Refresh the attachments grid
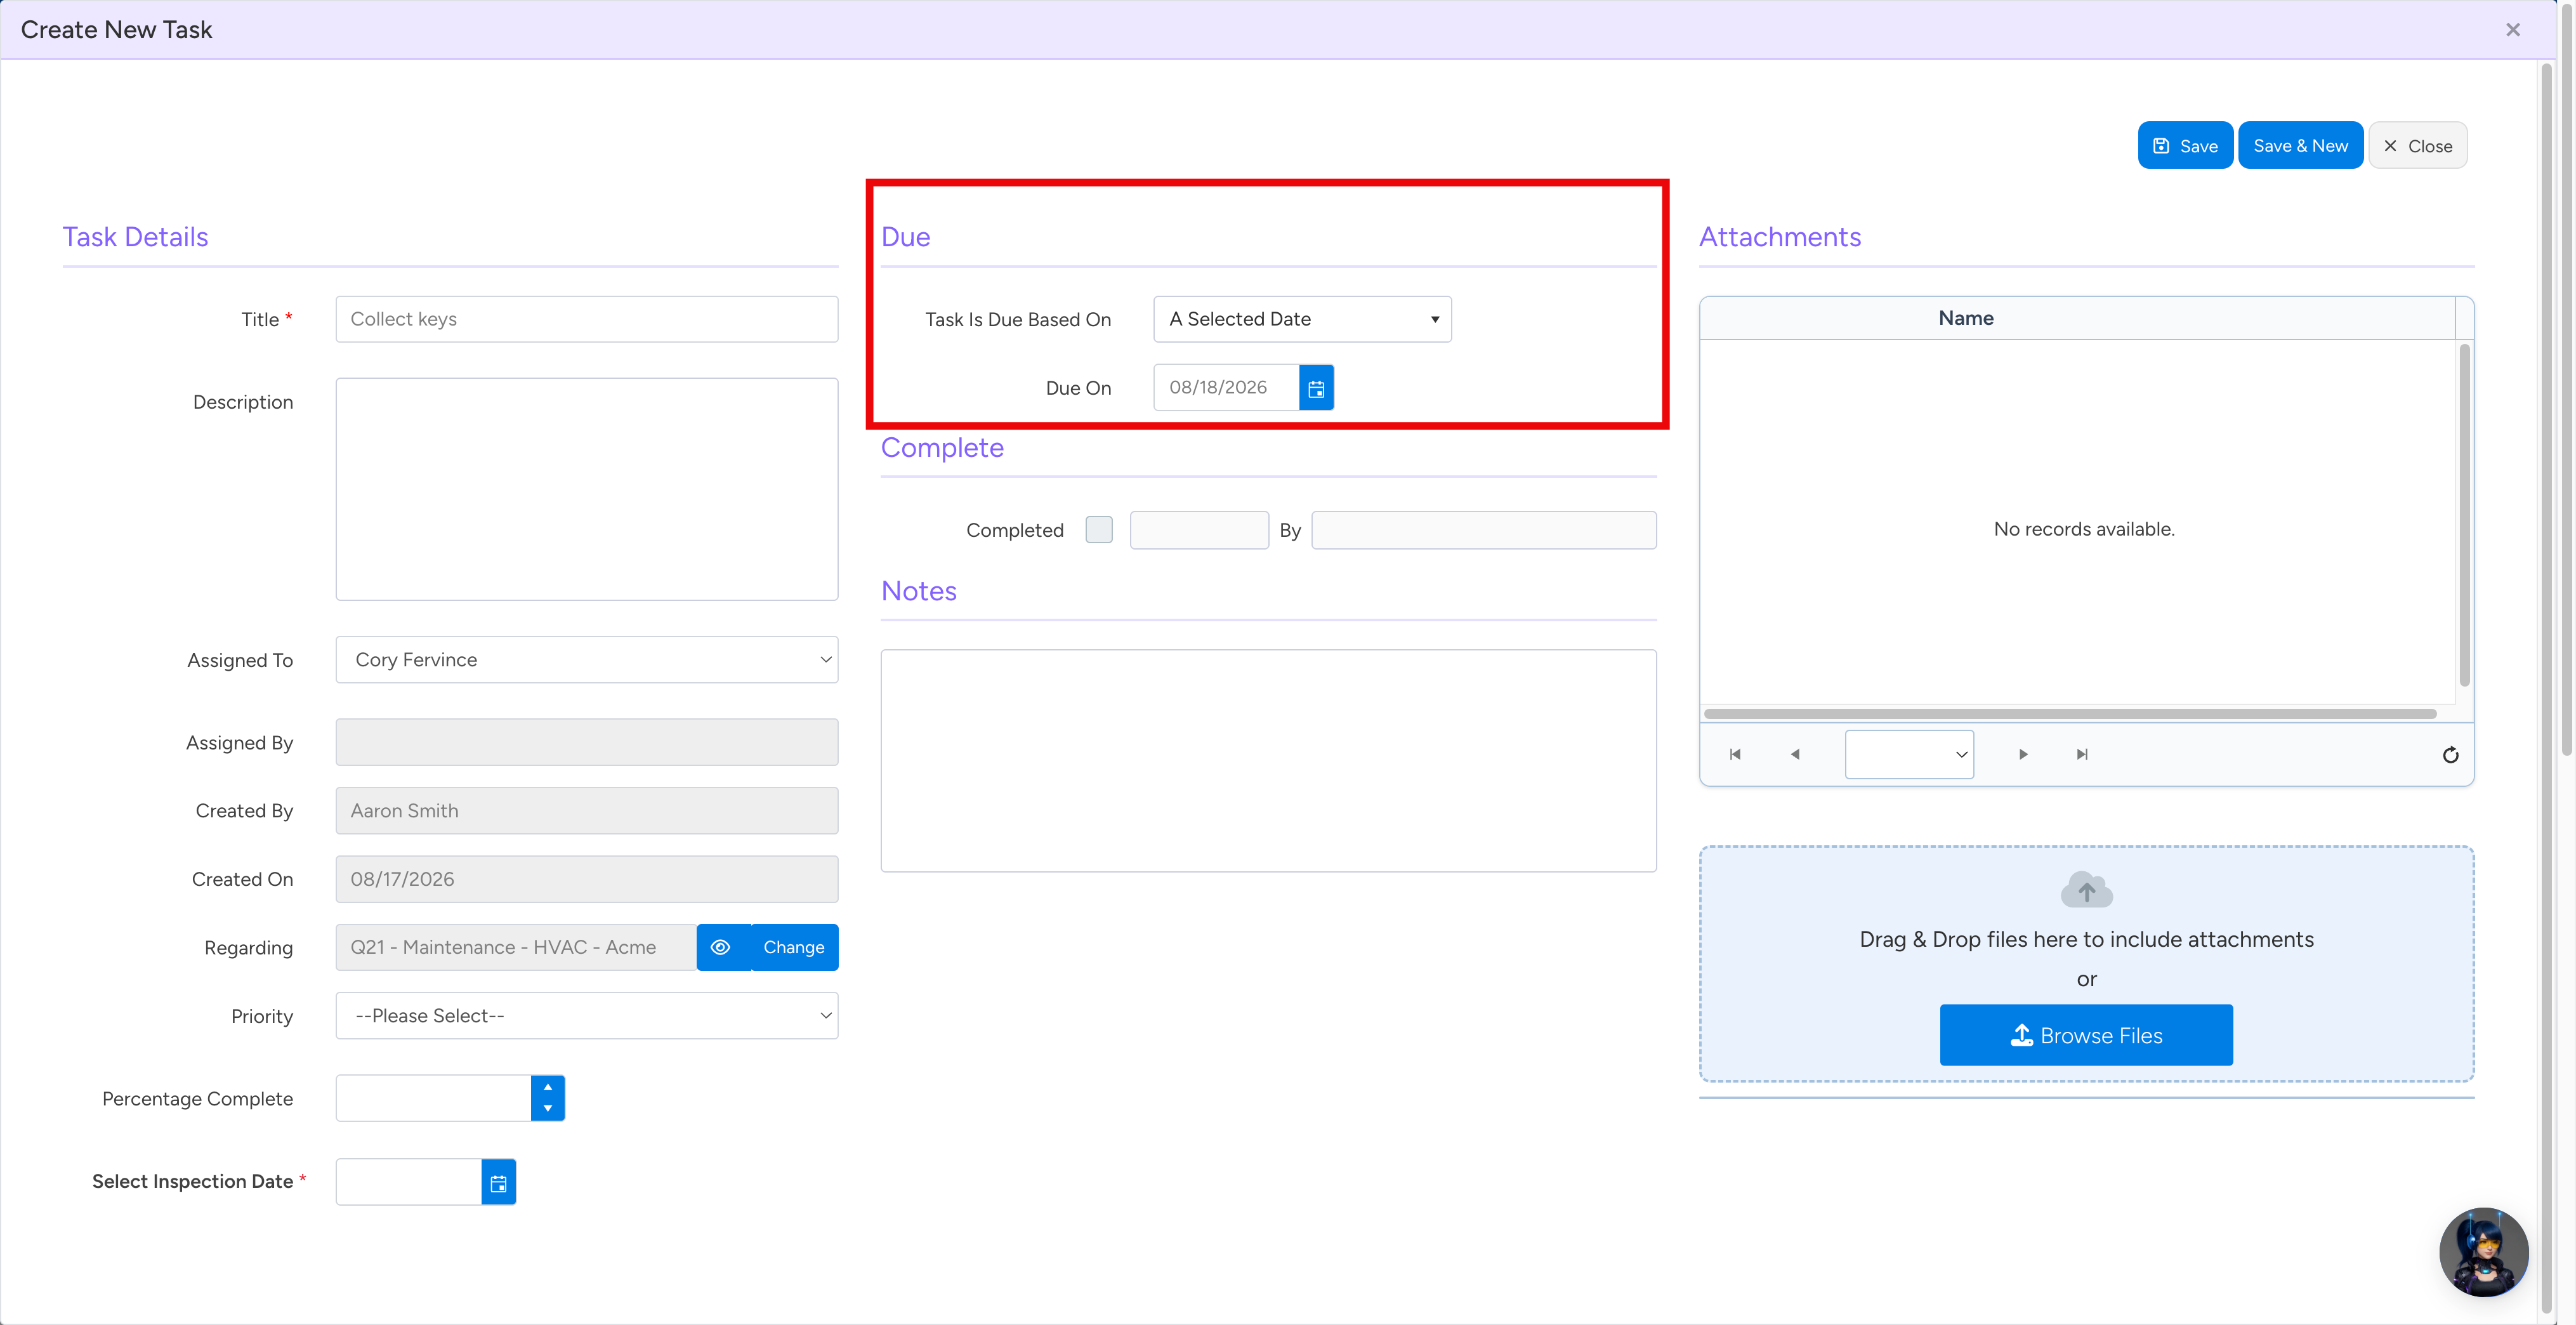 (x=2450, y=755)
